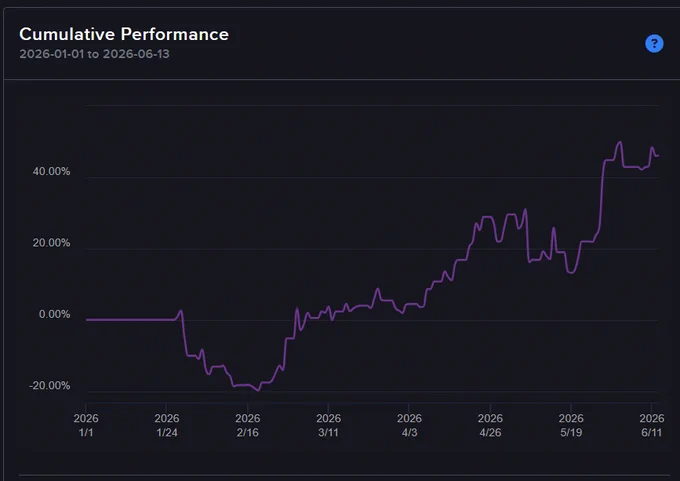This screenshot has width=680, height=481.
Task: Click the 2026 1/24 x-axis label
Action: tap(167, 425)
